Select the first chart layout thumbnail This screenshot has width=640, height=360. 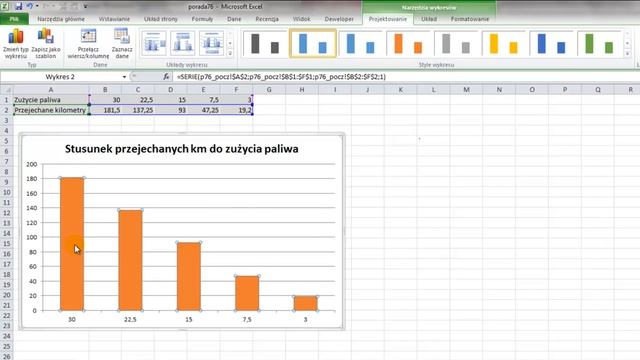(154, 43)
